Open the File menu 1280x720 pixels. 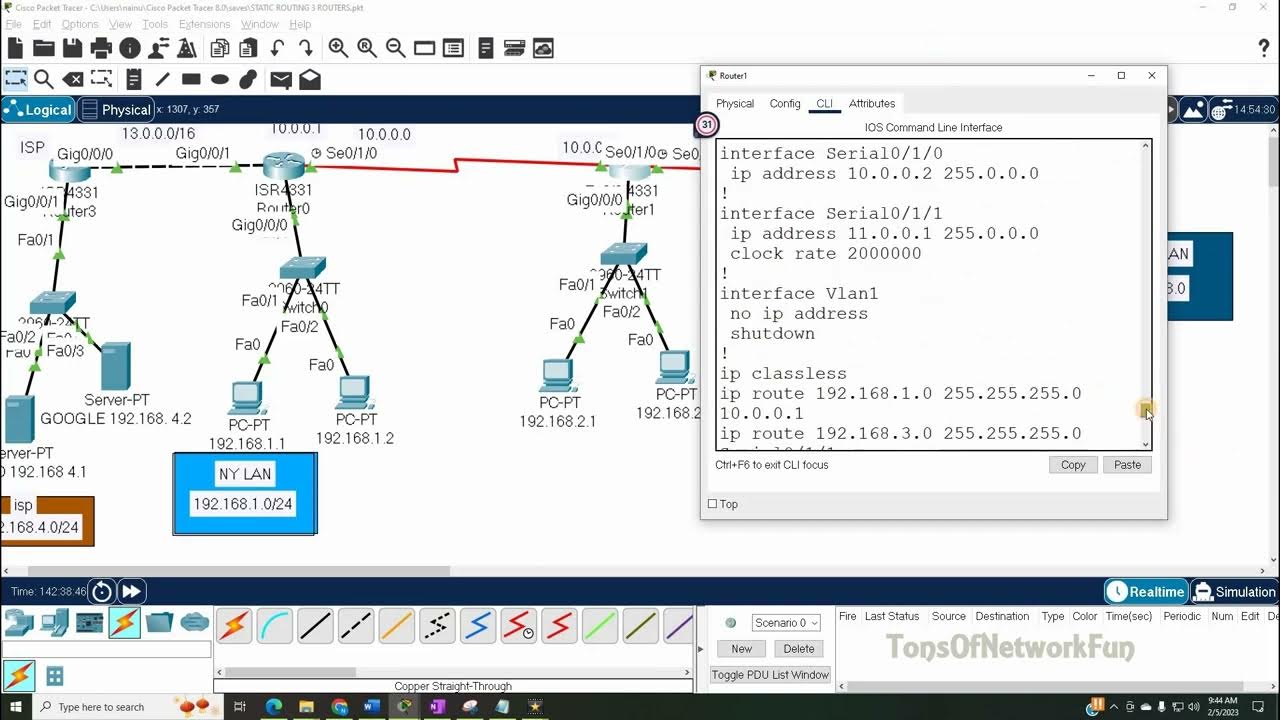pos(13,24)
